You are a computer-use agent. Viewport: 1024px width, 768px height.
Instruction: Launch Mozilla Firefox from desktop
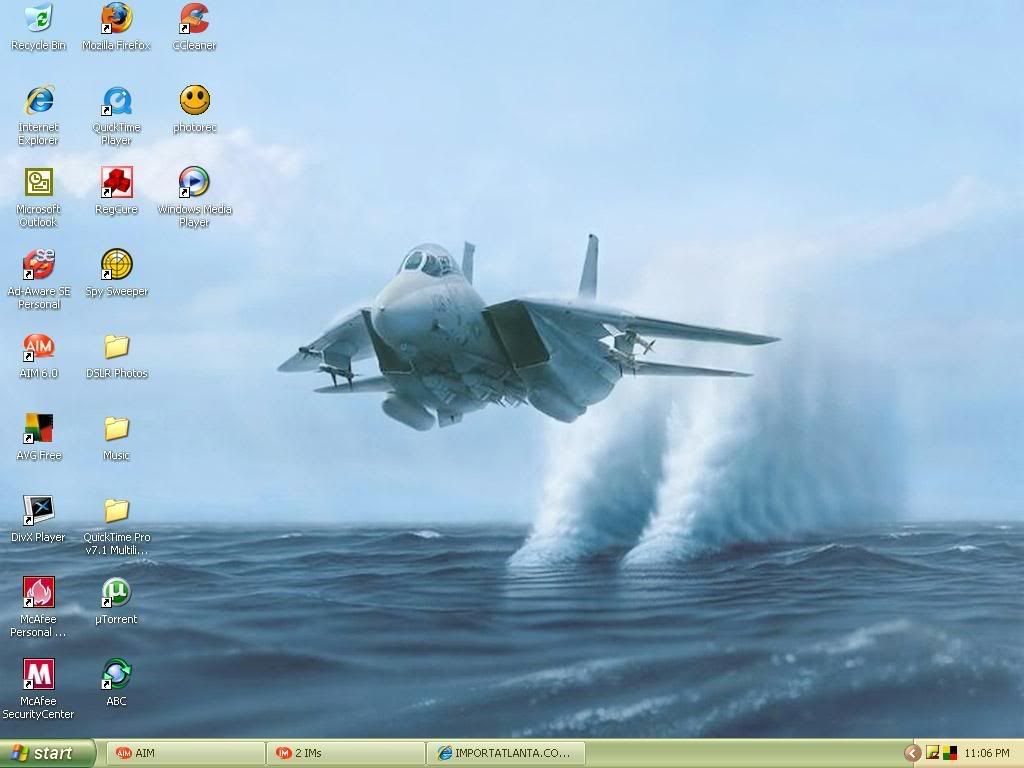(116, 19)
